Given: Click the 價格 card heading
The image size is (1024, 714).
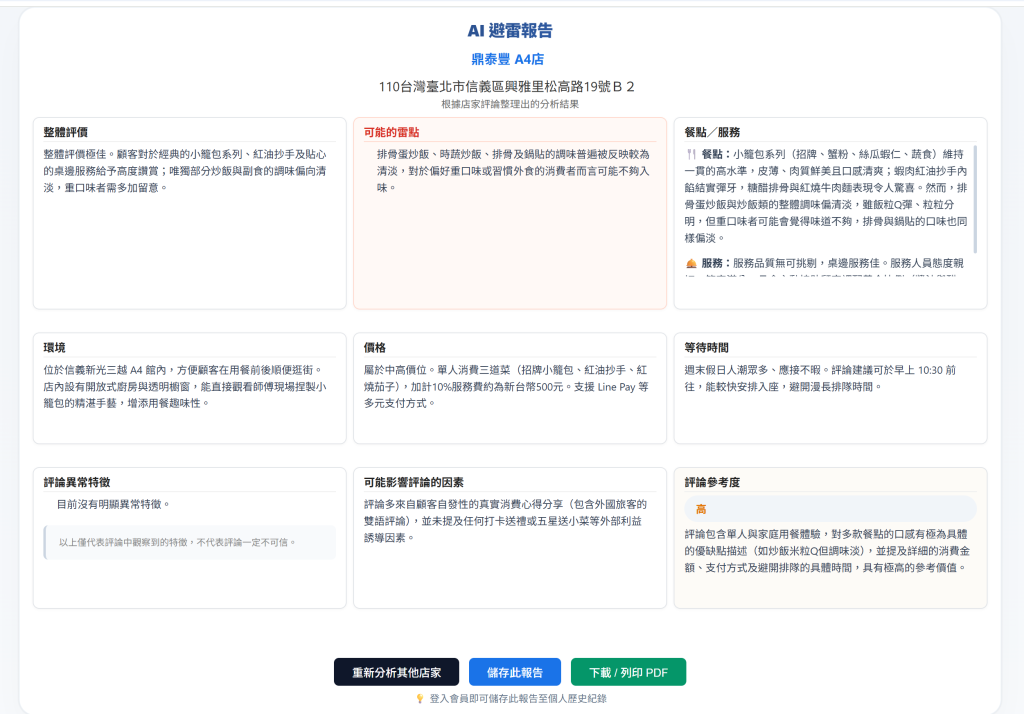Looking at the screenshot, I should (x=375, y=348).
